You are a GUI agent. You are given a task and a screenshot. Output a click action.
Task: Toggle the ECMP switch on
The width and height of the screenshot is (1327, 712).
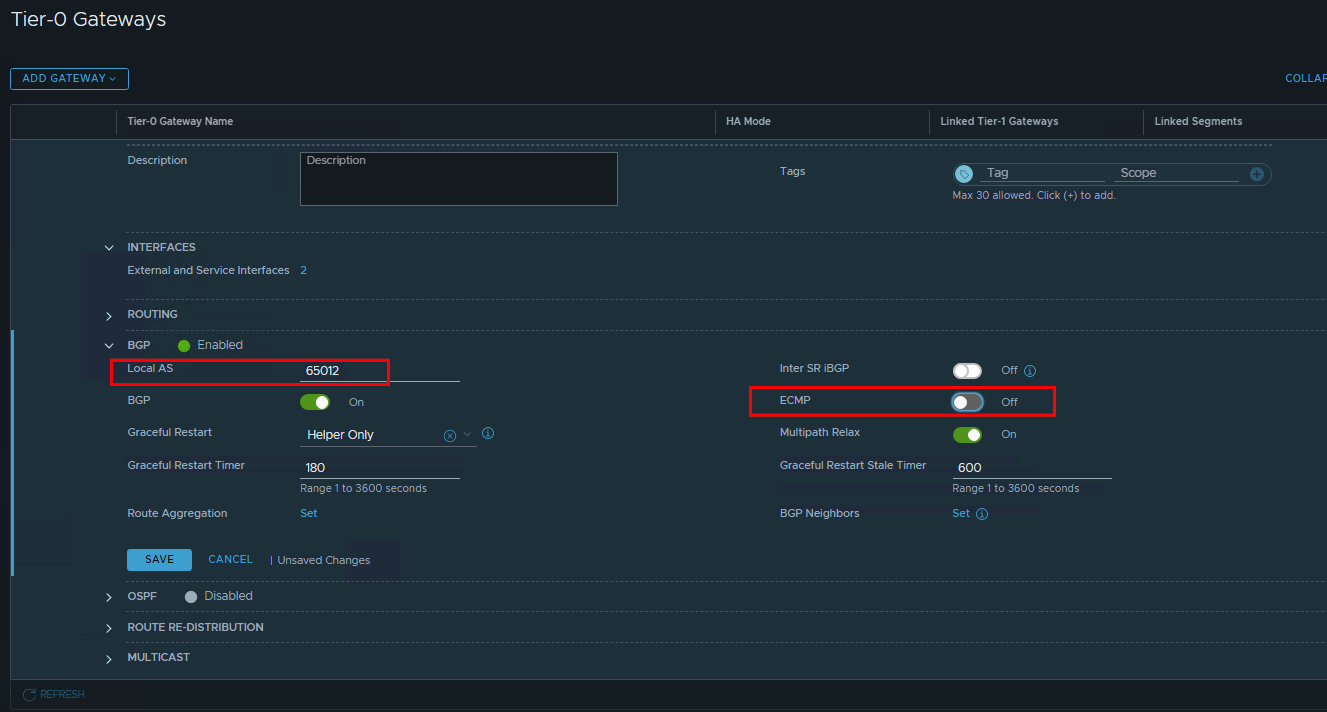(967, 402)
